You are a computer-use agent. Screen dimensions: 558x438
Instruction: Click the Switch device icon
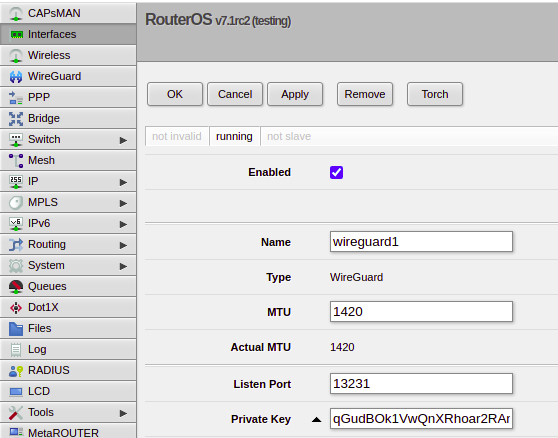pos(16,139)
